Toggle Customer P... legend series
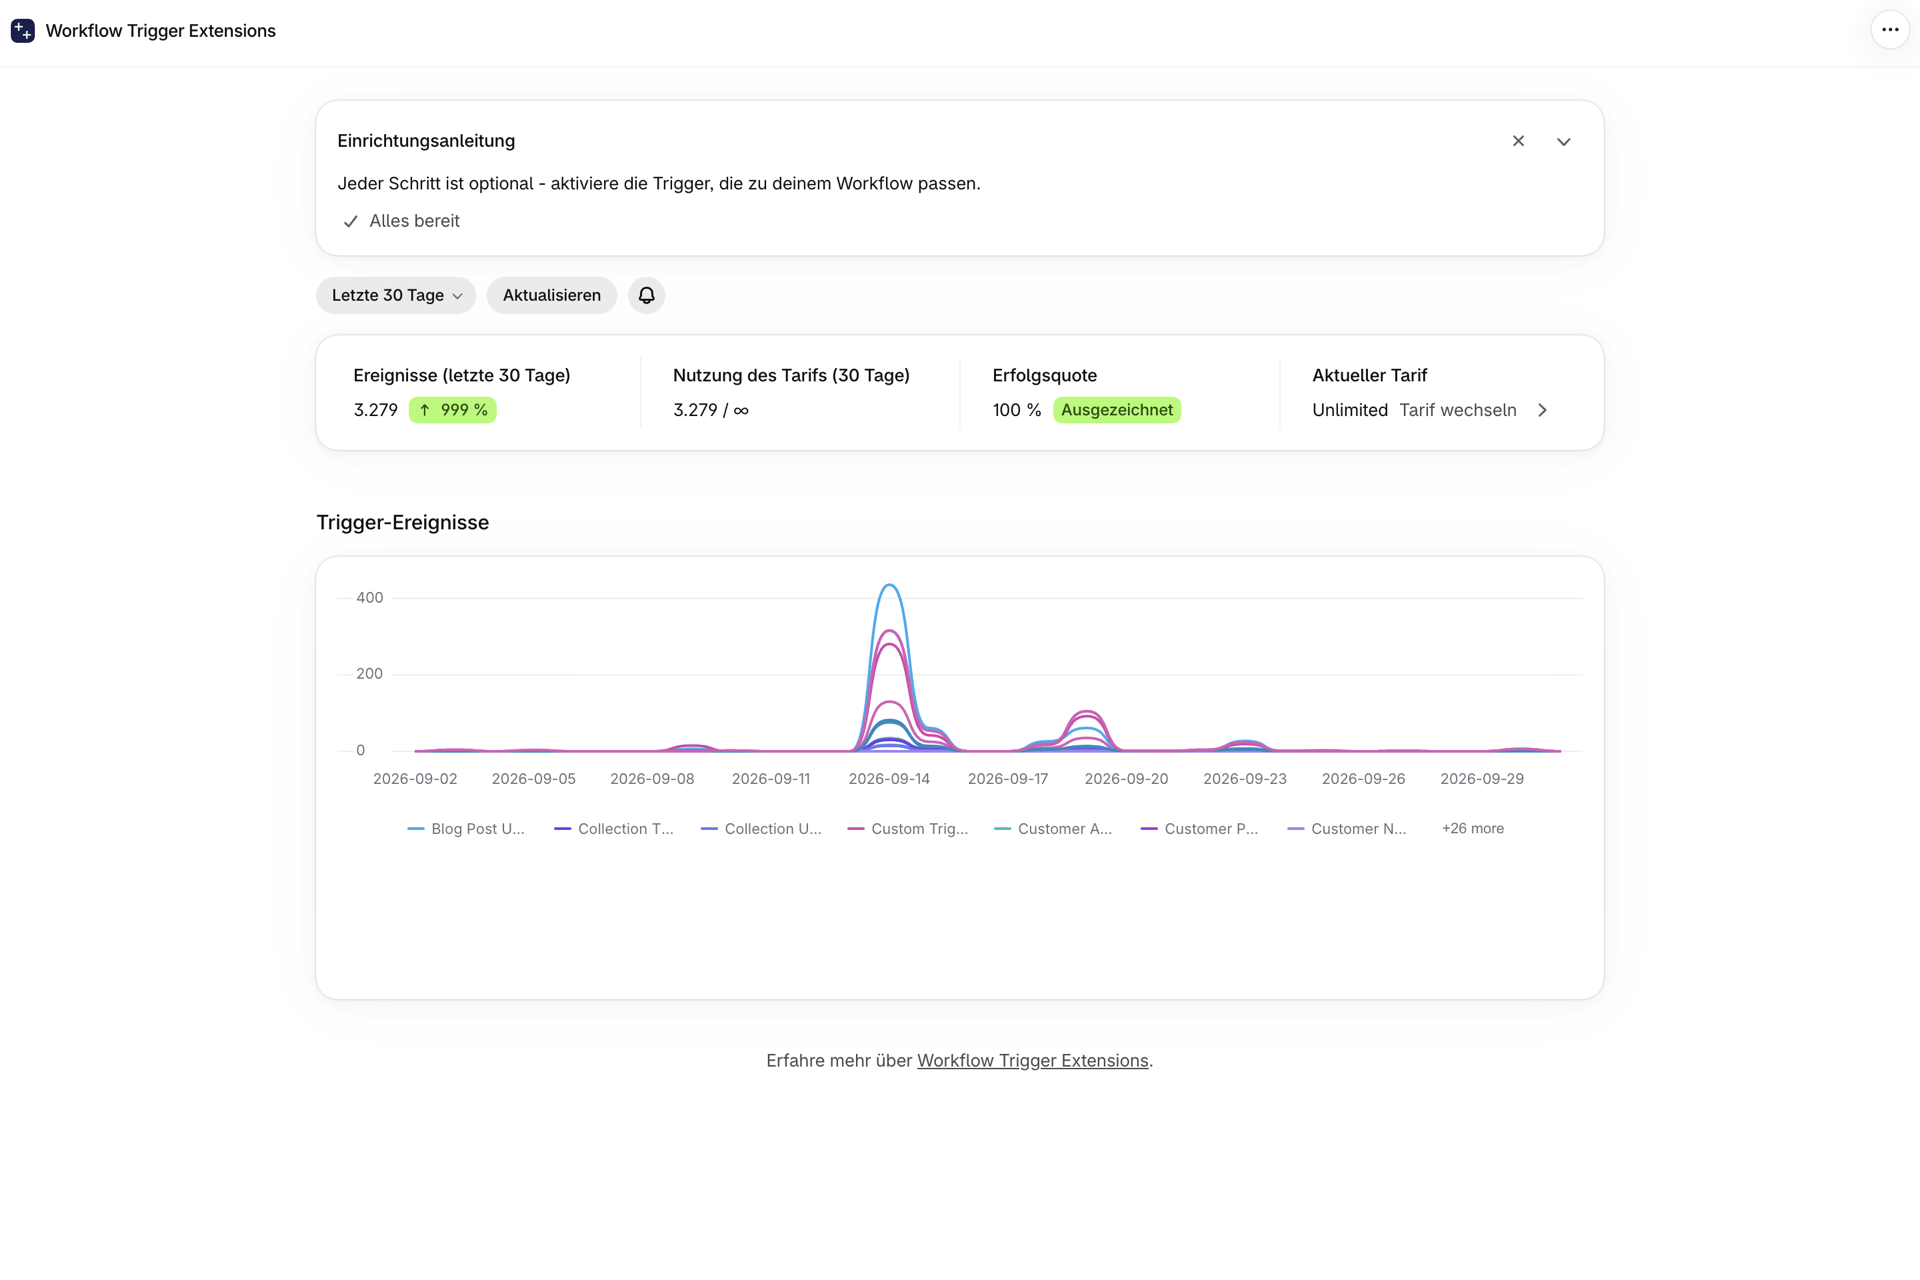Image resolution: width=1920 pixels, height=1280 pixels. (1200, 829)
